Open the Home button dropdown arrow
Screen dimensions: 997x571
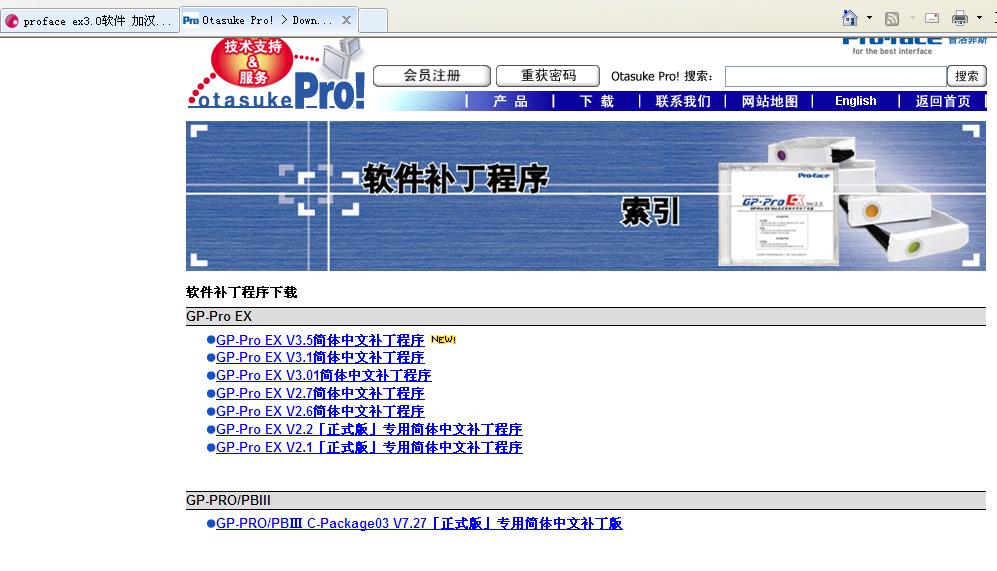click(x=869, y=18)
